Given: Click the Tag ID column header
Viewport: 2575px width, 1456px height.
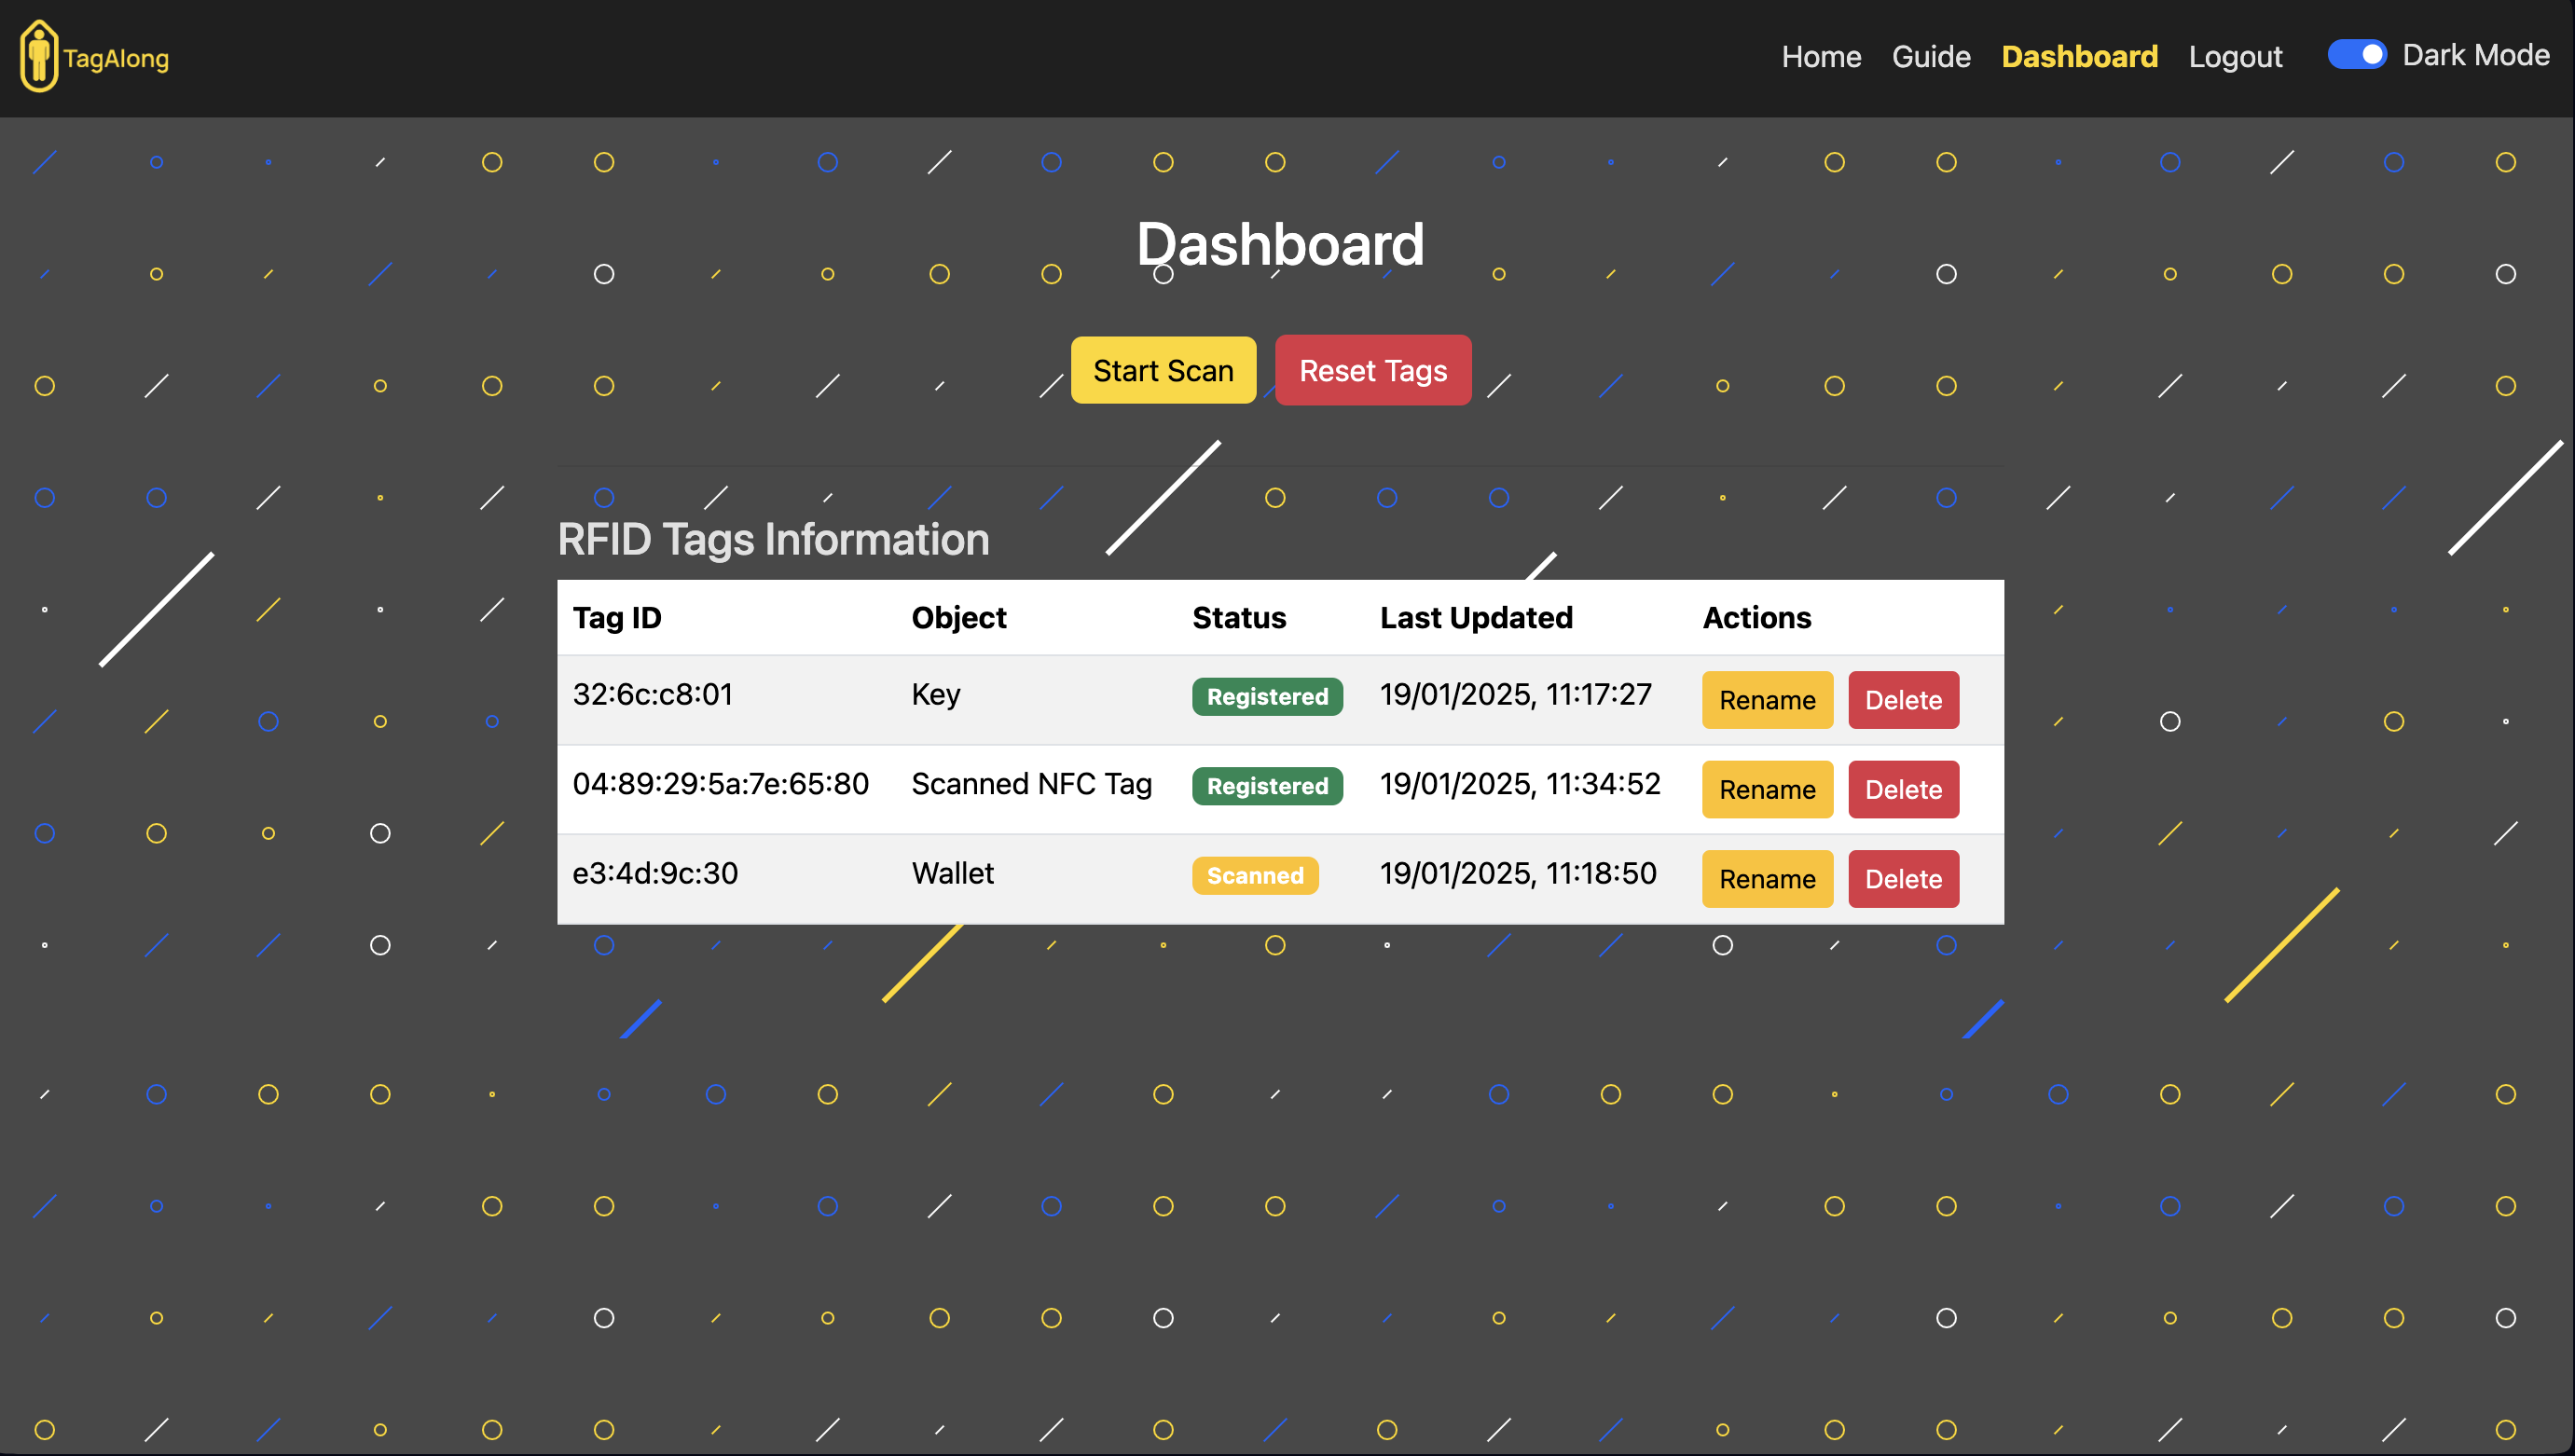Looking at the screenshot, I should pyautogui.click(x=617, y=618).
